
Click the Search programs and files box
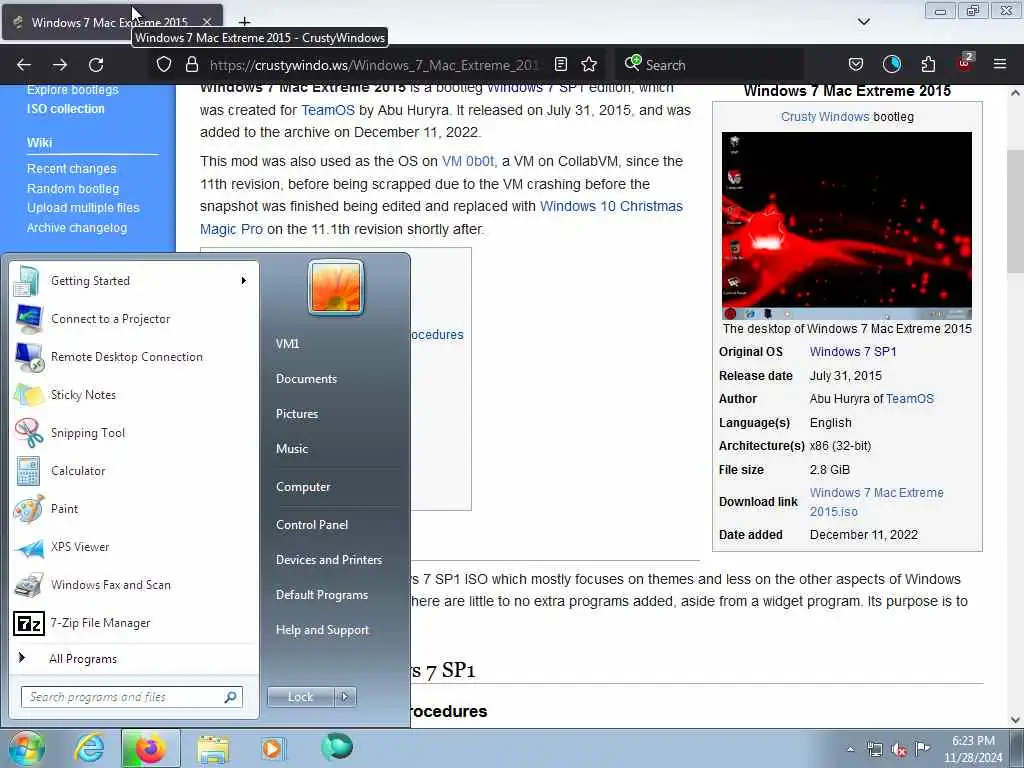click(131, 697)
